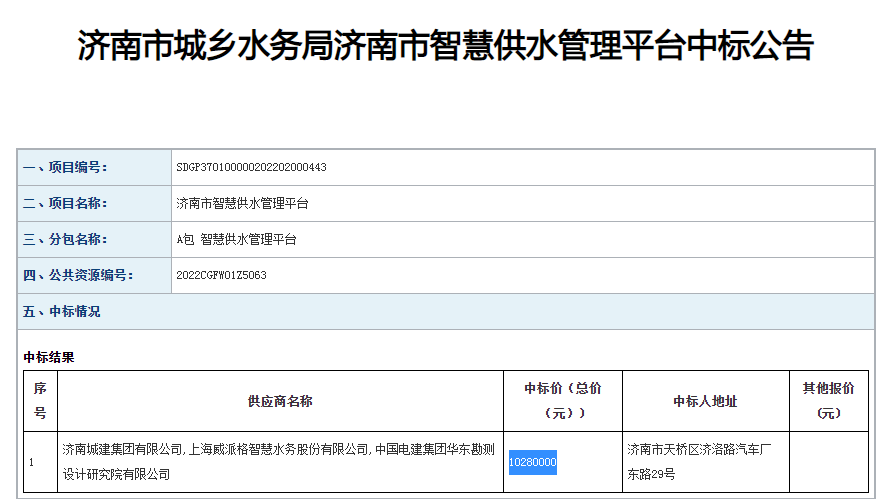
Task: Click the 供应商名称 column header
Action: coord(280,401)
